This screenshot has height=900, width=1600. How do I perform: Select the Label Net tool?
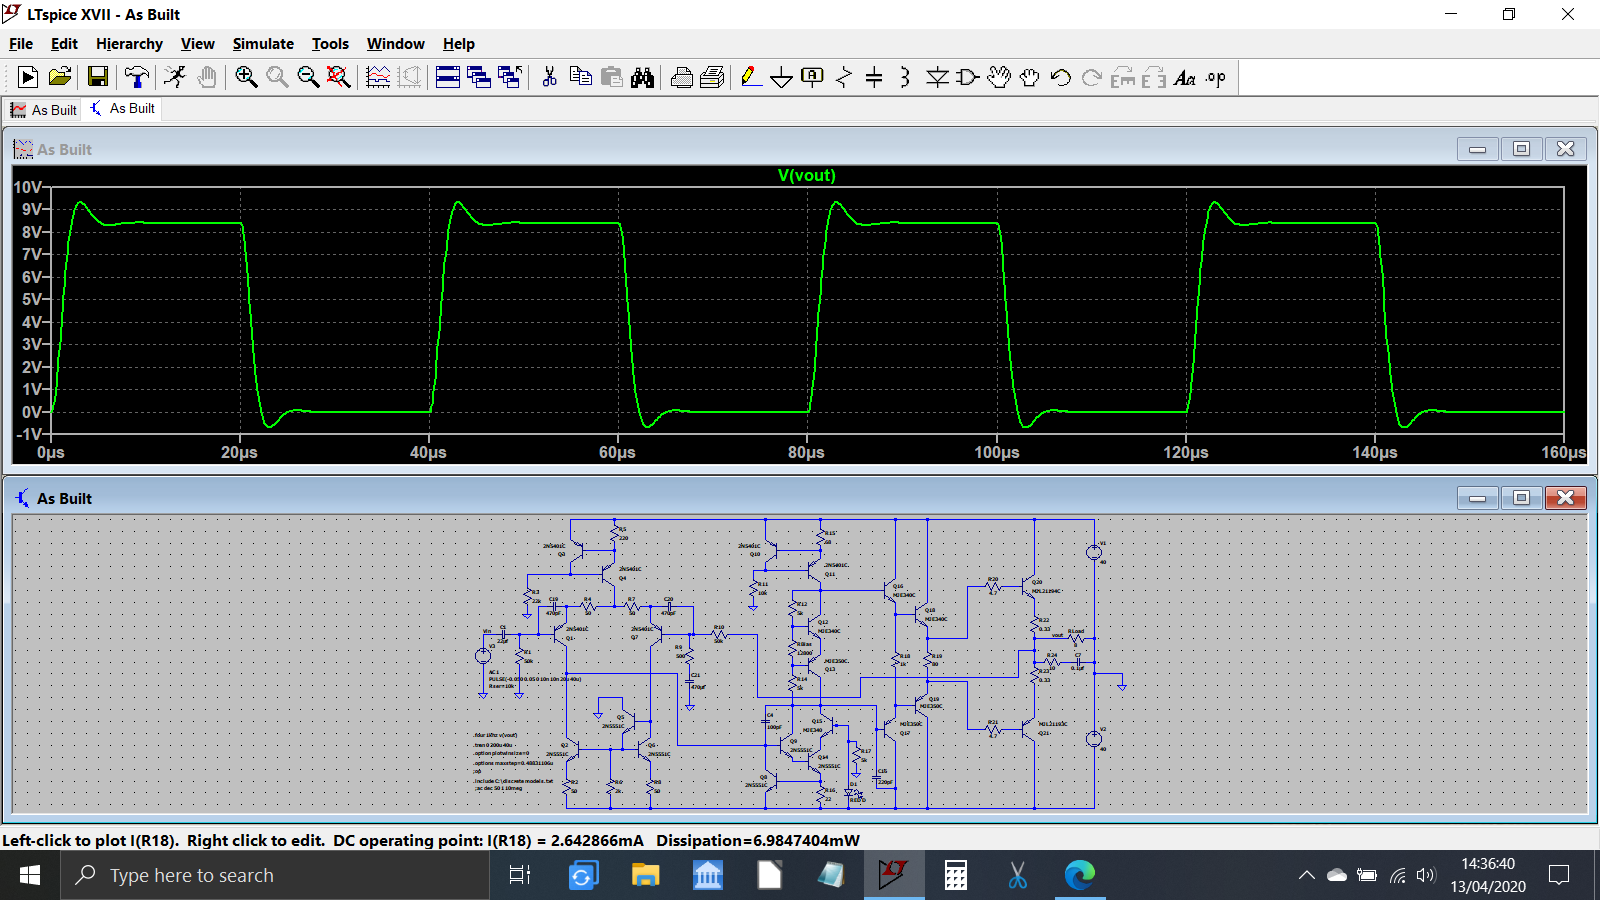click(x=813, y=77)
